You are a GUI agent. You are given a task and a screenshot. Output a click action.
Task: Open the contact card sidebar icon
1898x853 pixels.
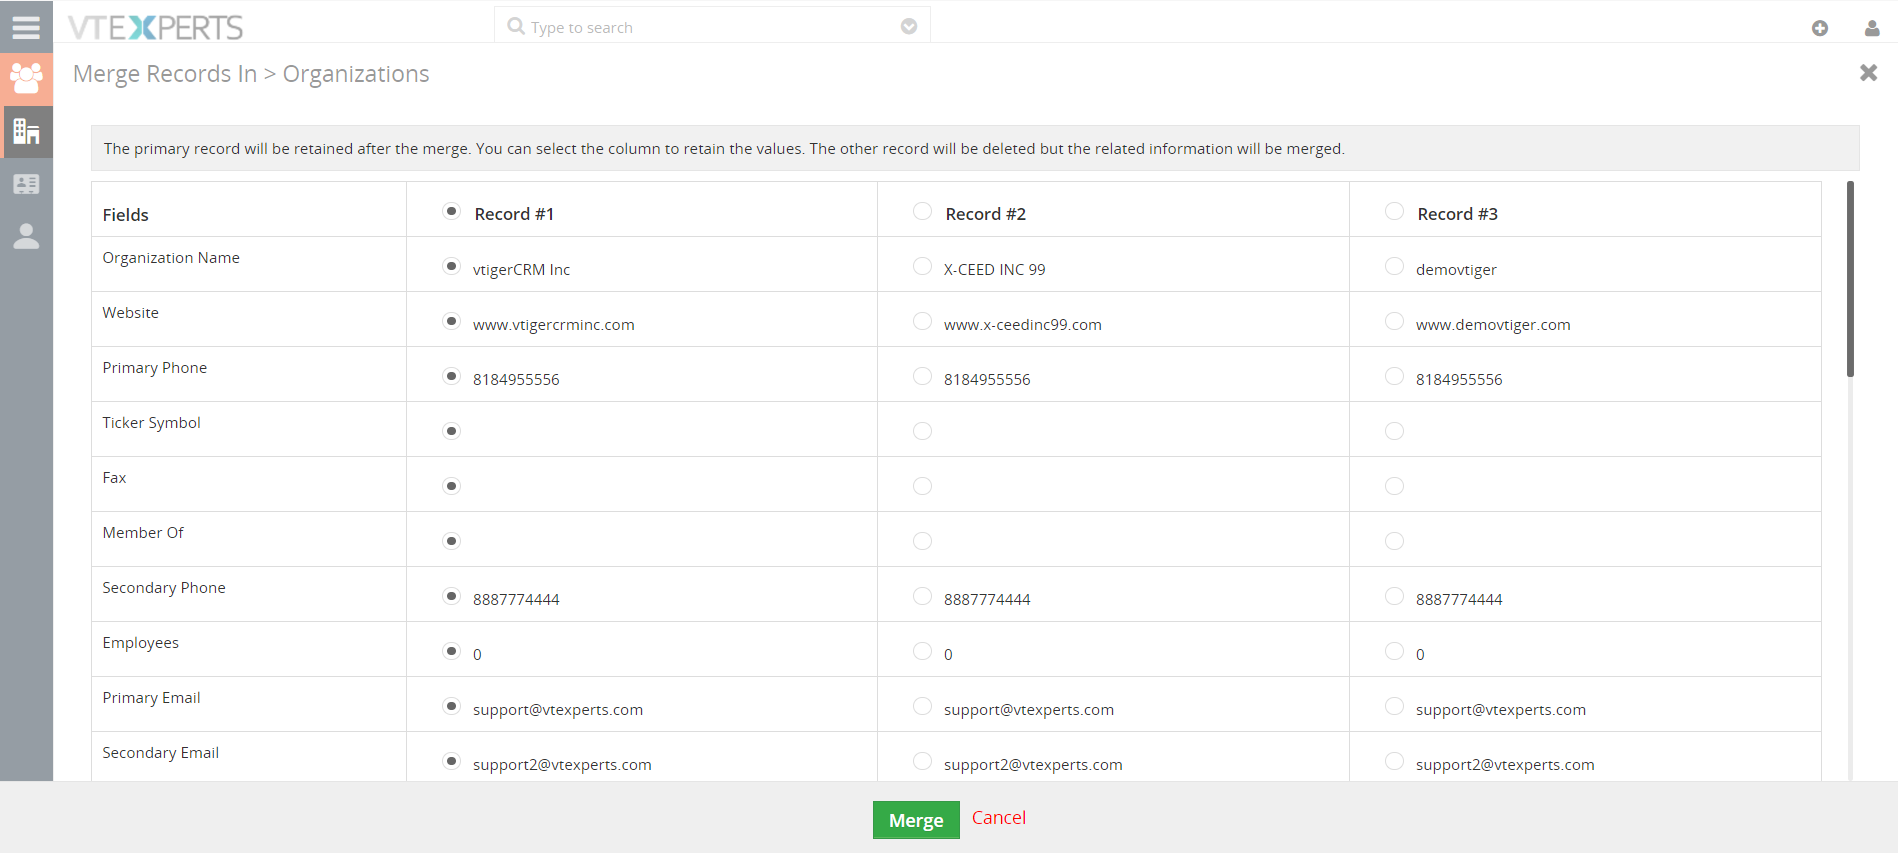point(26,184)
